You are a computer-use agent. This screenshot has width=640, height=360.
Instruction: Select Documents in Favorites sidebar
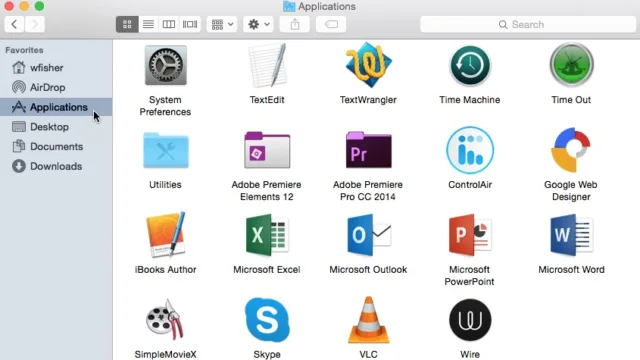coord(56,147)
